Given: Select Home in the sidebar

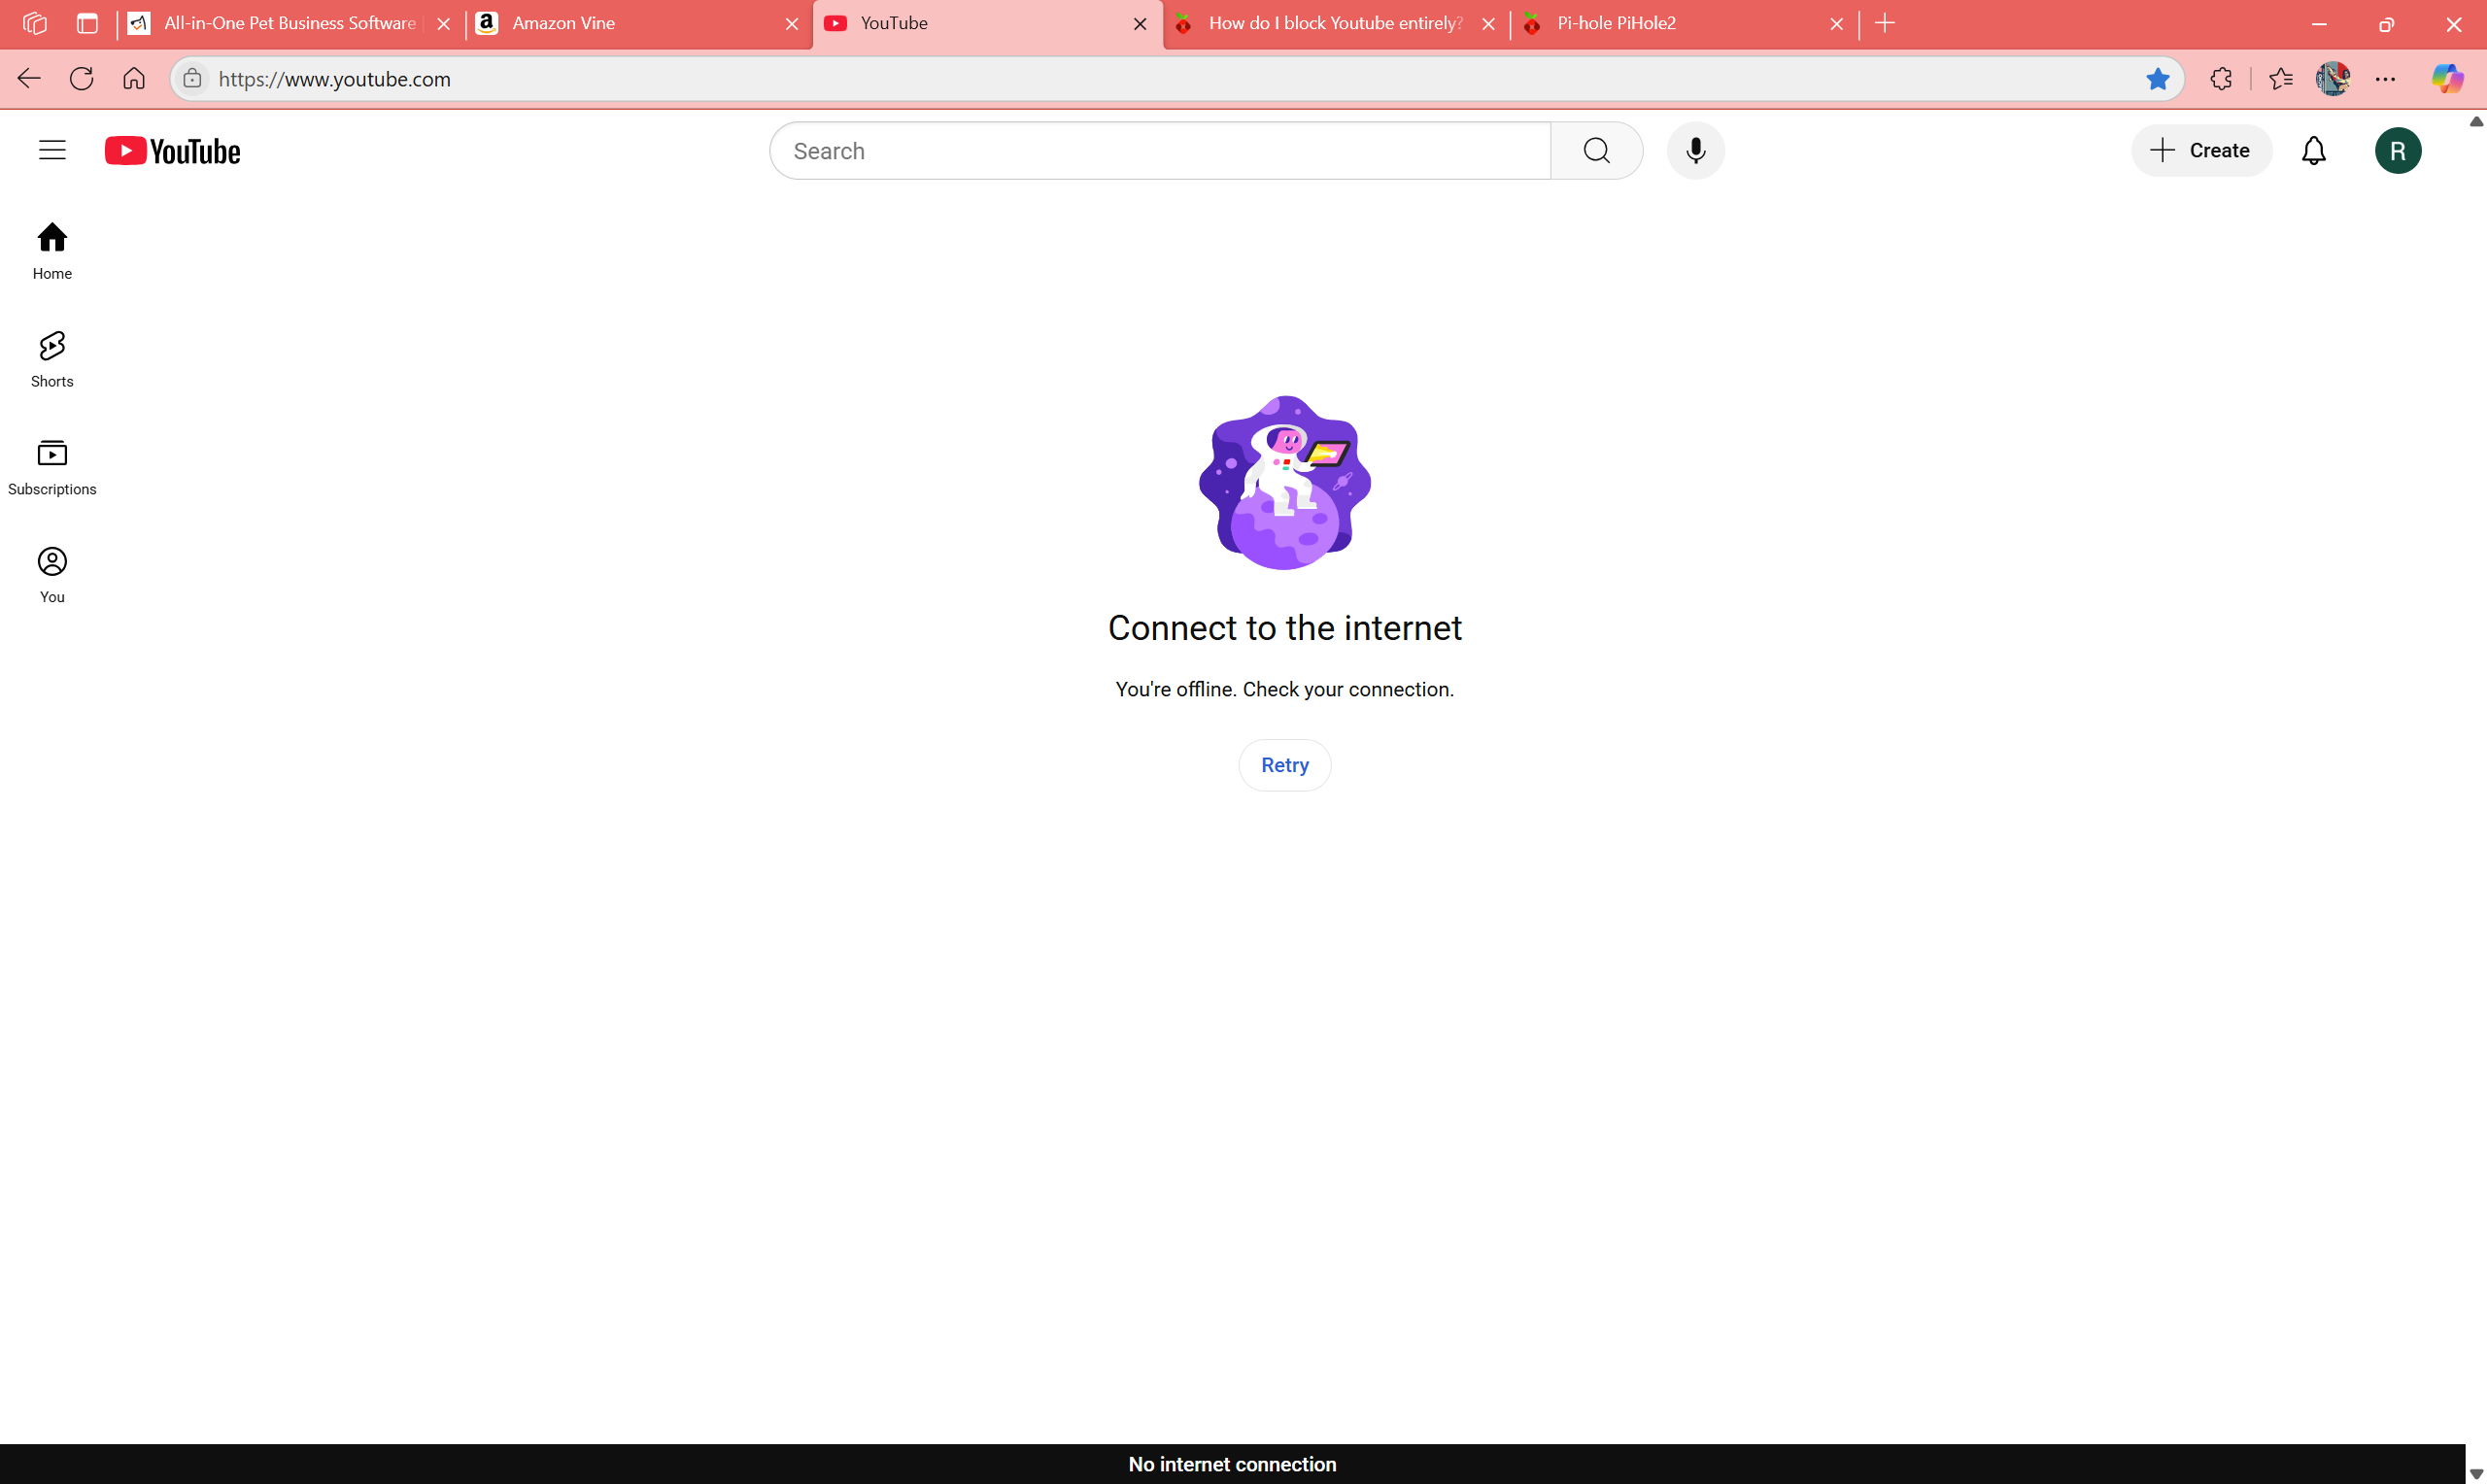Looking at the screenshot, I should (x=52, y=251).
